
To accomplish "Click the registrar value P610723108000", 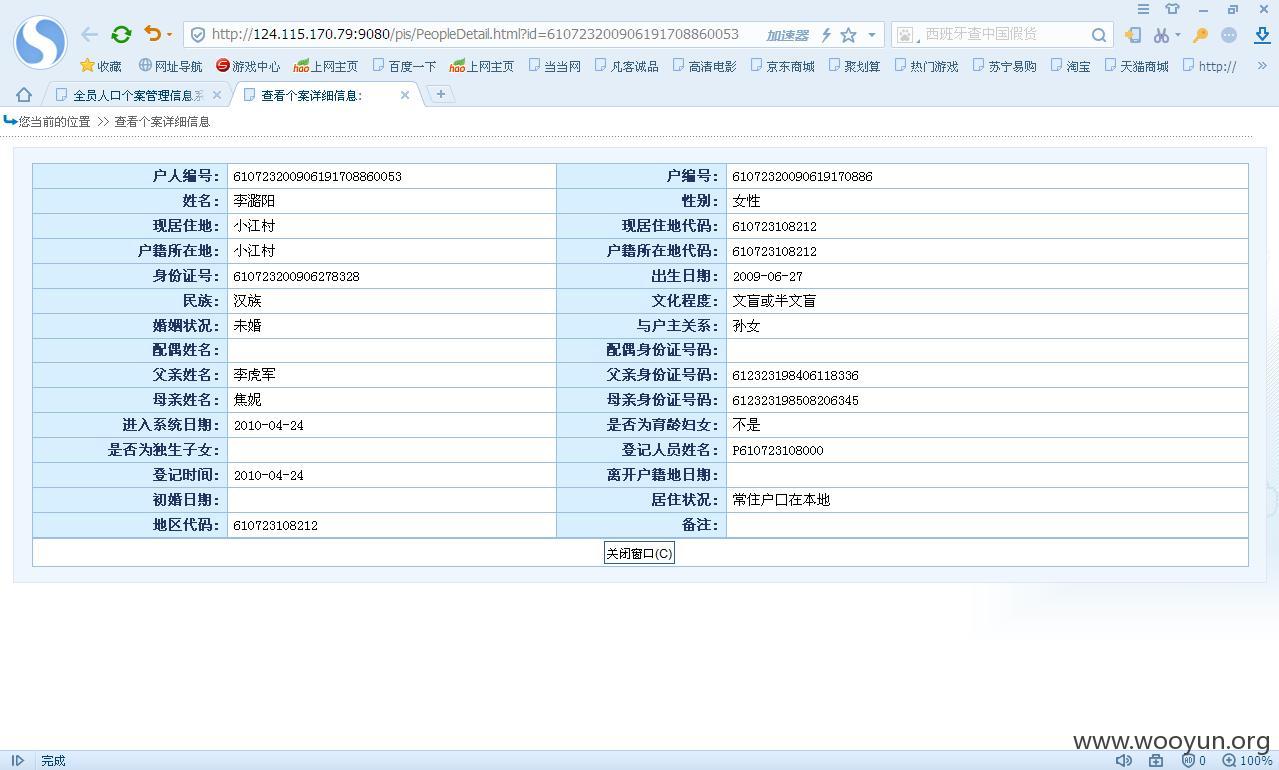I will tap(777, 450).
